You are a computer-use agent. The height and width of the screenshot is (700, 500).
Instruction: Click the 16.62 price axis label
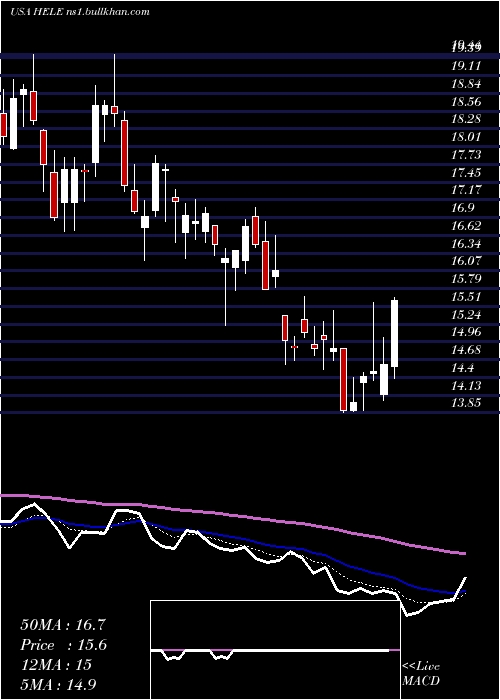[x=466, y=225]
